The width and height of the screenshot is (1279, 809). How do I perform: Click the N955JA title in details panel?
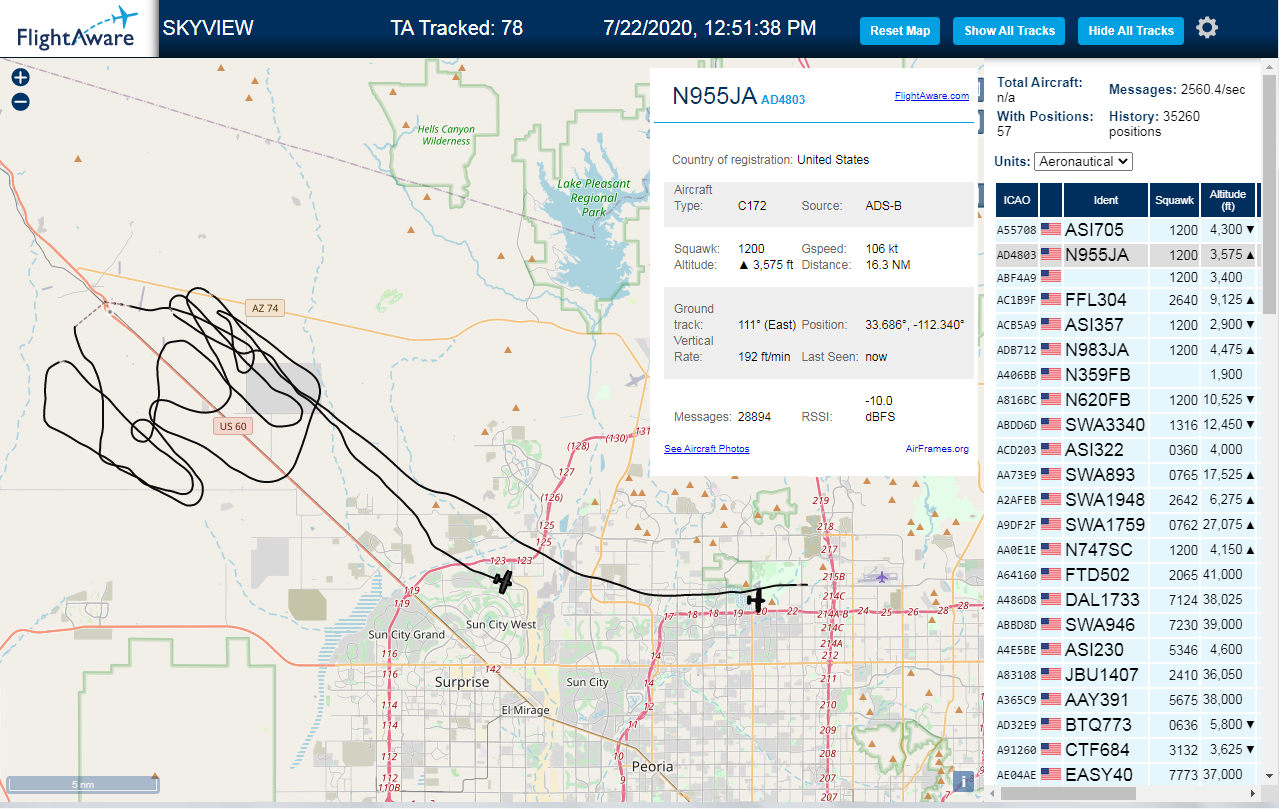tap(714, 96)
